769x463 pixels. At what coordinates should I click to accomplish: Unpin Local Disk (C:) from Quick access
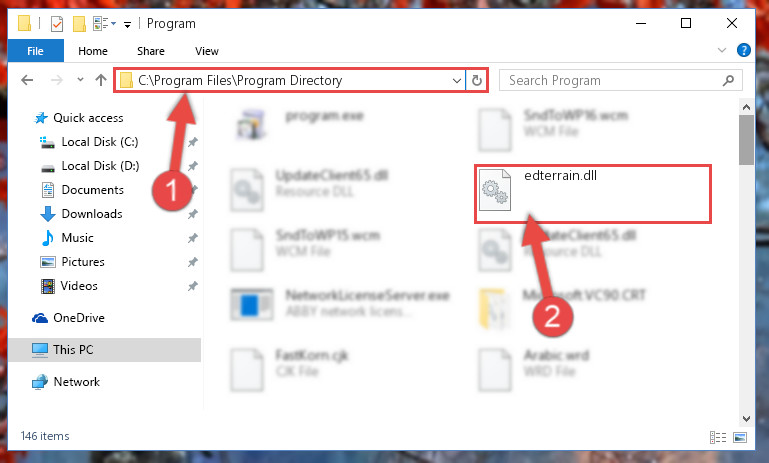(x=193, y=142)
